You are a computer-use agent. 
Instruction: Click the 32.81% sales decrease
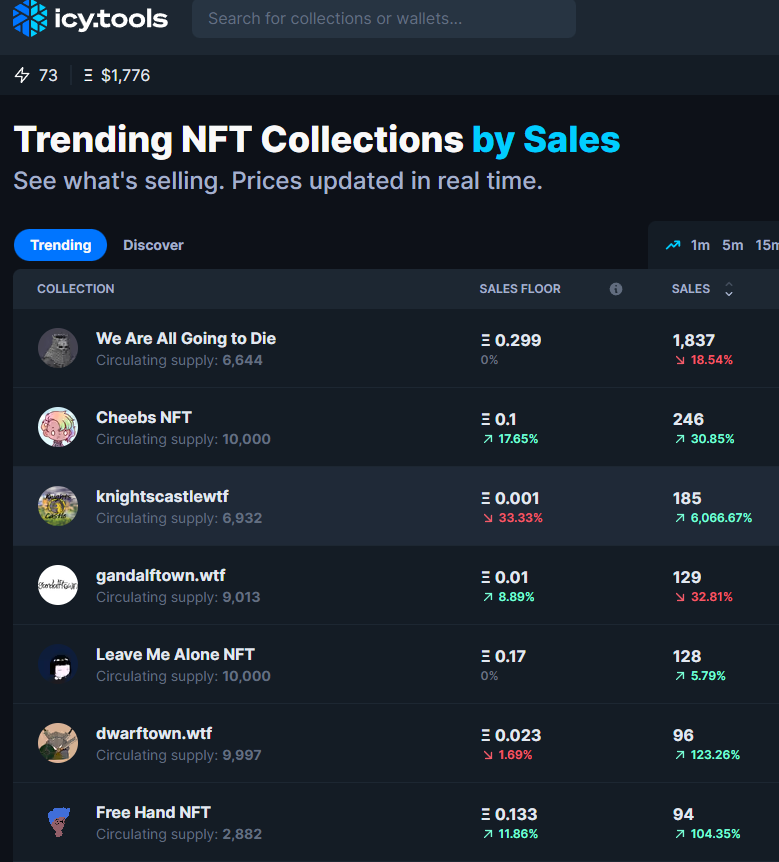711,597
